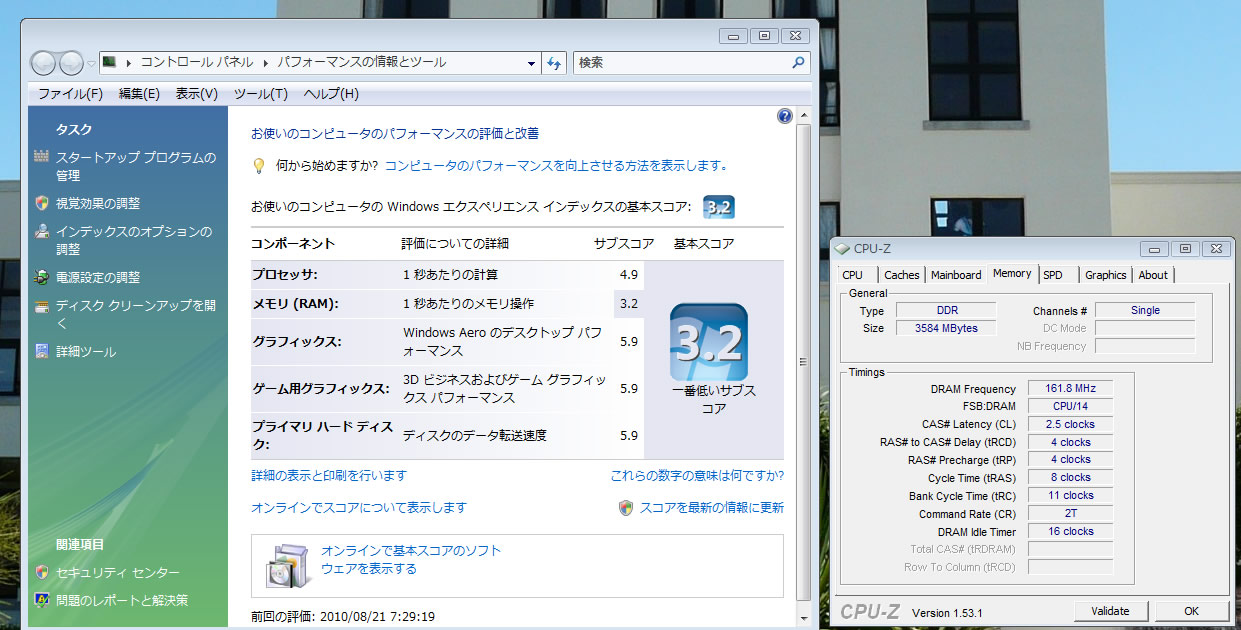This screenshot has width=1241, height=630.
Task: Switch to the Caches tab in CPU-Z
Action: pyautogui.click(x=902, y=275)
